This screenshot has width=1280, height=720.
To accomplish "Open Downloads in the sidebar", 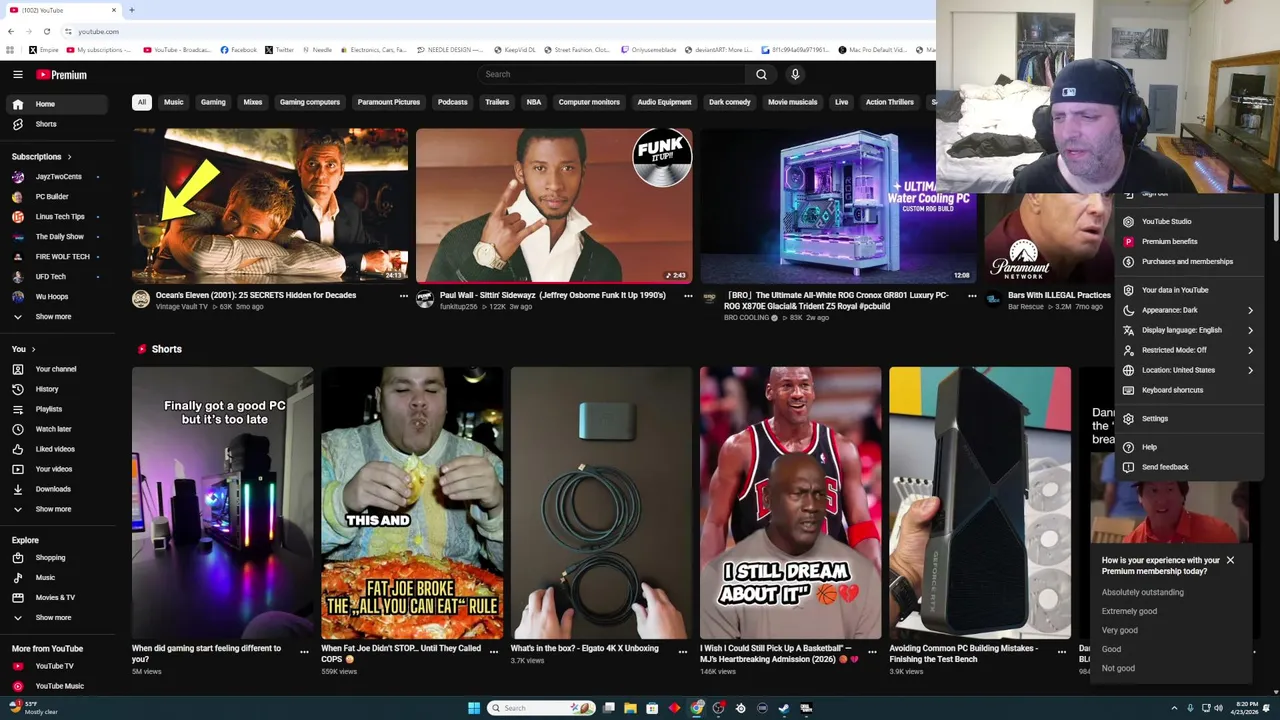I will tap(56, 489).
